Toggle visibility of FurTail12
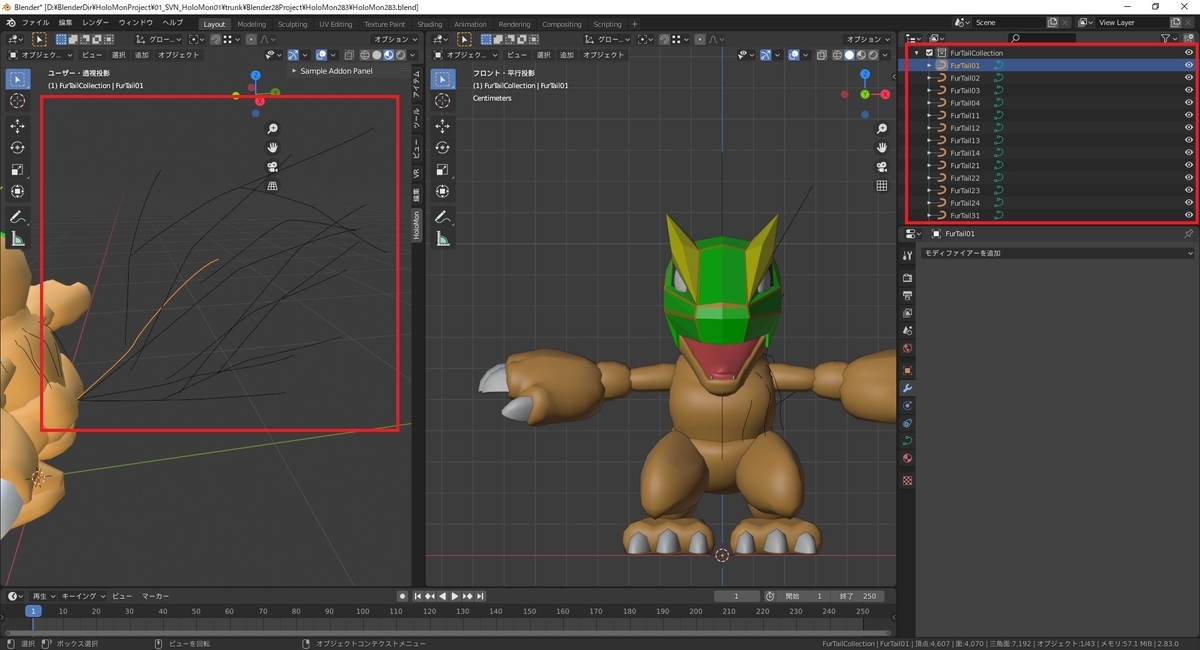The height and width of the screenshot is (650, 1200). pyautogui.click(x=1188, y=128)
